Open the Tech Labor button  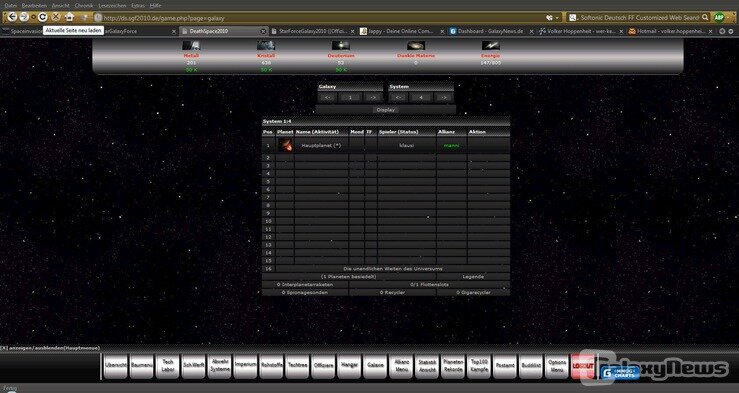168,366
